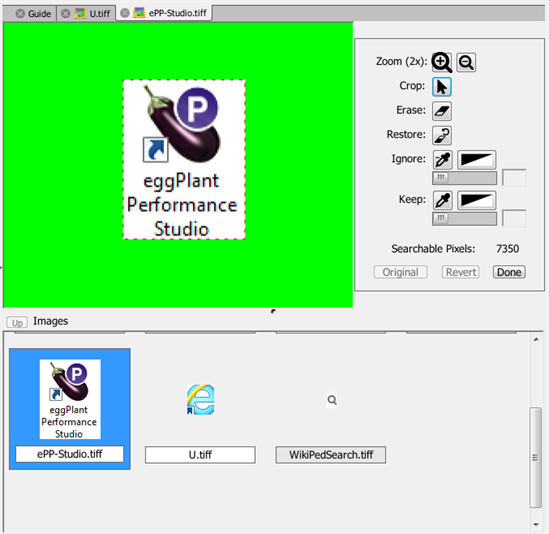Image resolution: width=549 pixels, height=534 pixels.
Task: Click the Keep tolerance gradient swatch
Action: pos(477,200)
